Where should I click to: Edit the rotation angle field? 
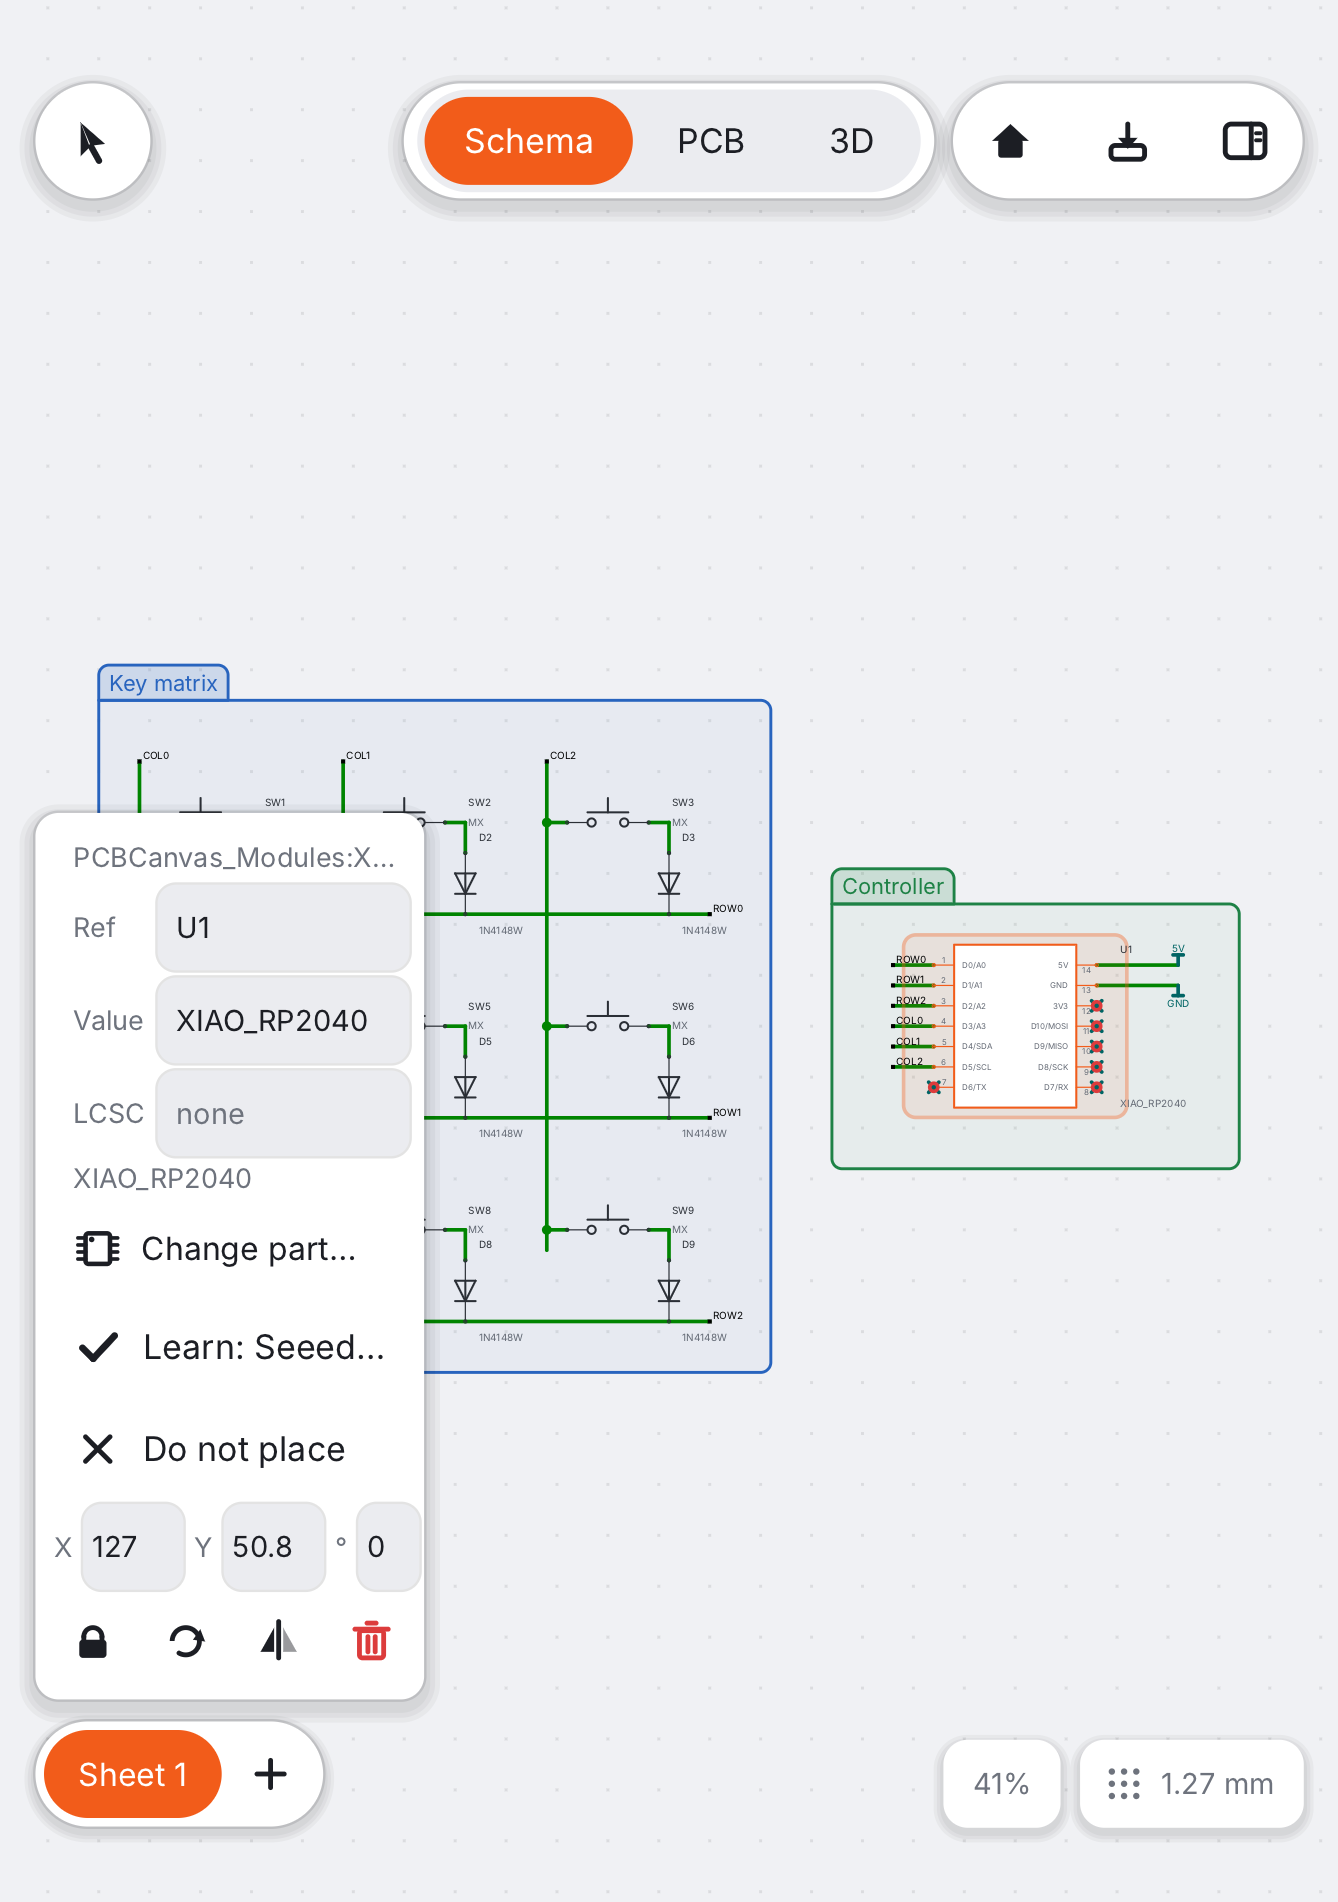pos(388,1547)
